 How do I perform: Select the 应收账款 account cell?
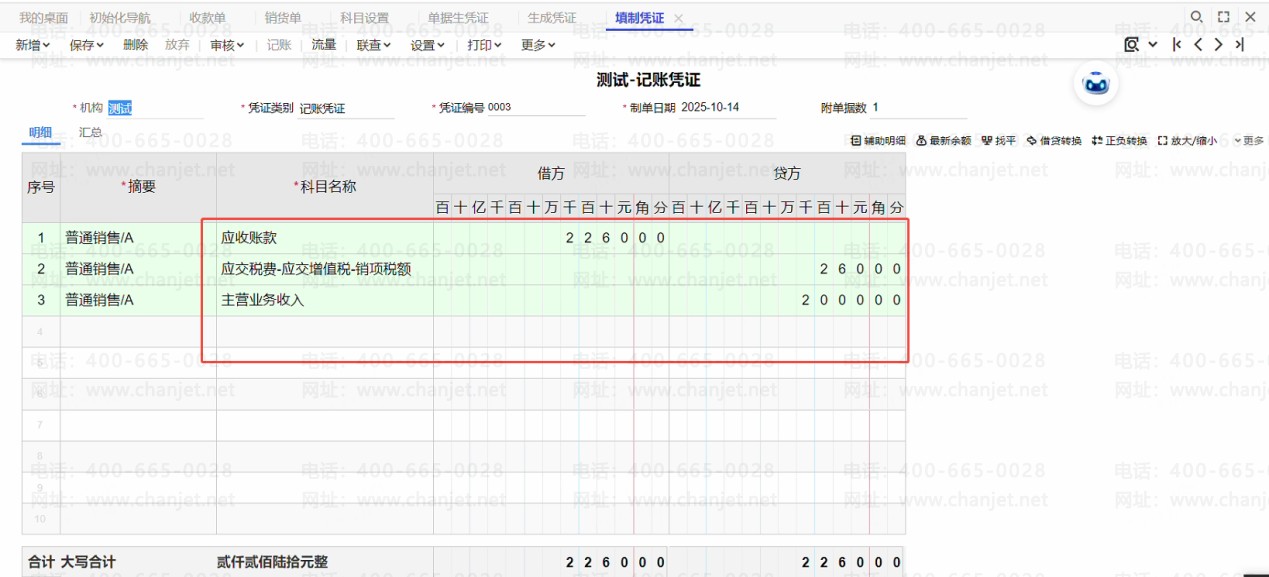pos(325,238)
